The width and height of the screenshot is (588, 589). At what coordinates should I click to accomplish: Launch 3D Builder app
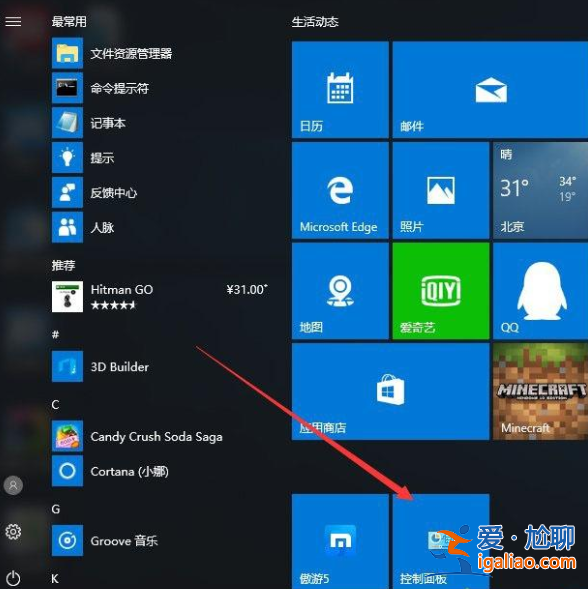click(x=162, y=367)
